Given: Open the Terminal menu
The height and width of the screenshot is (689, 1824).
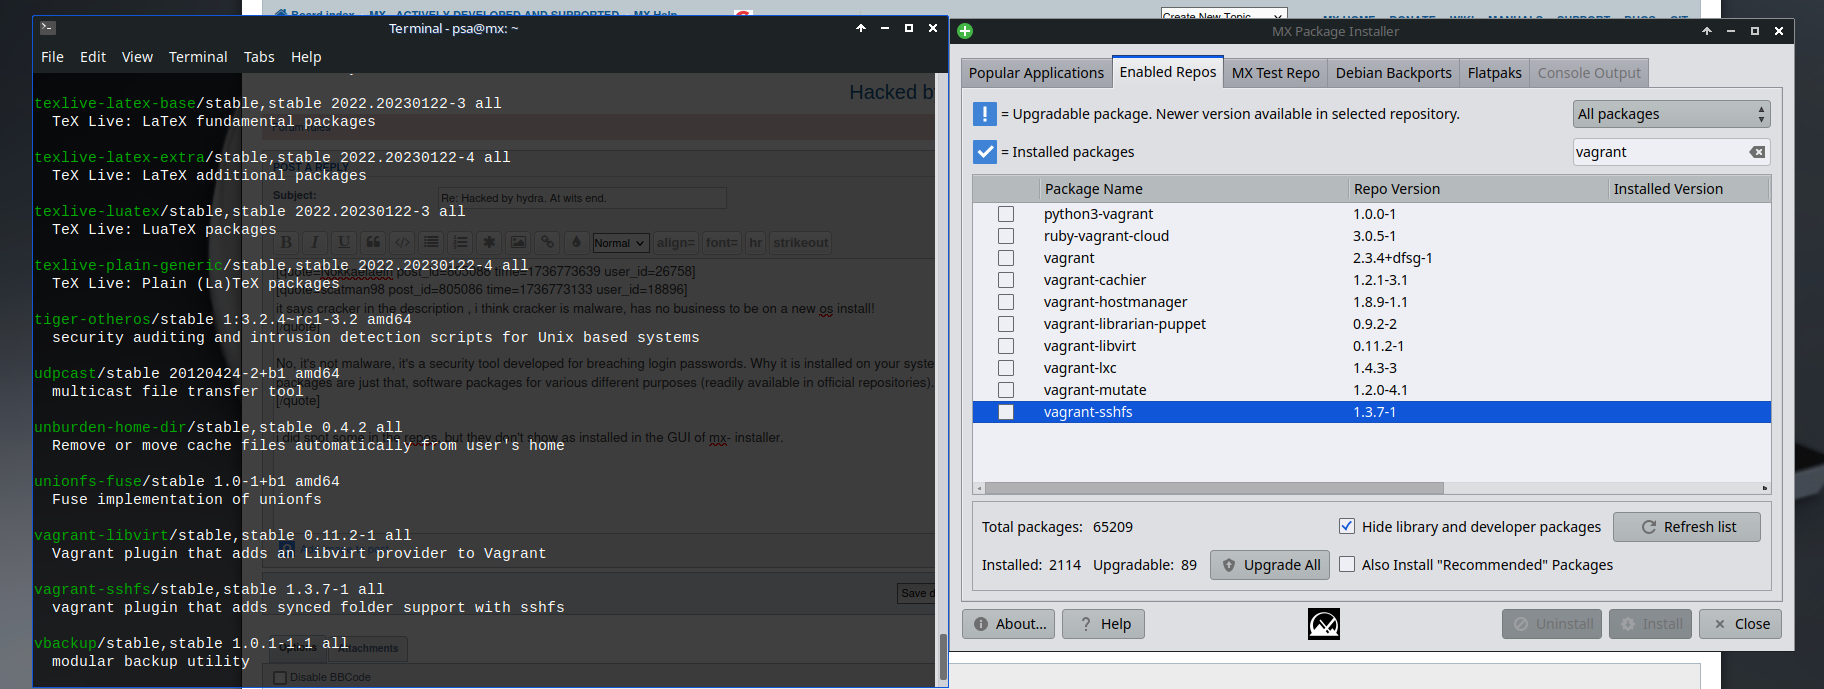Looking at the screenshot, I should (x=198, y=57).
